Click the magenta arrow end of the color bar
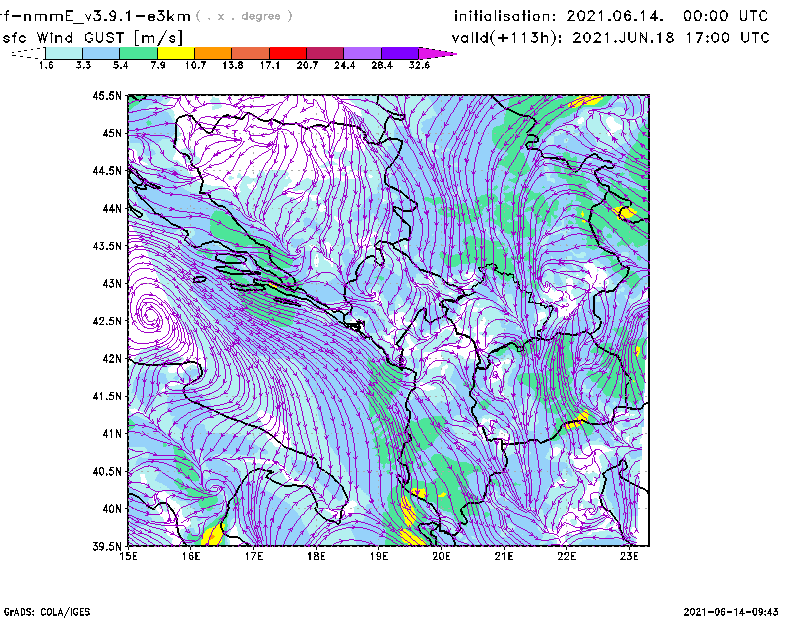Screen dimensions: 800x618 [437, 53]
